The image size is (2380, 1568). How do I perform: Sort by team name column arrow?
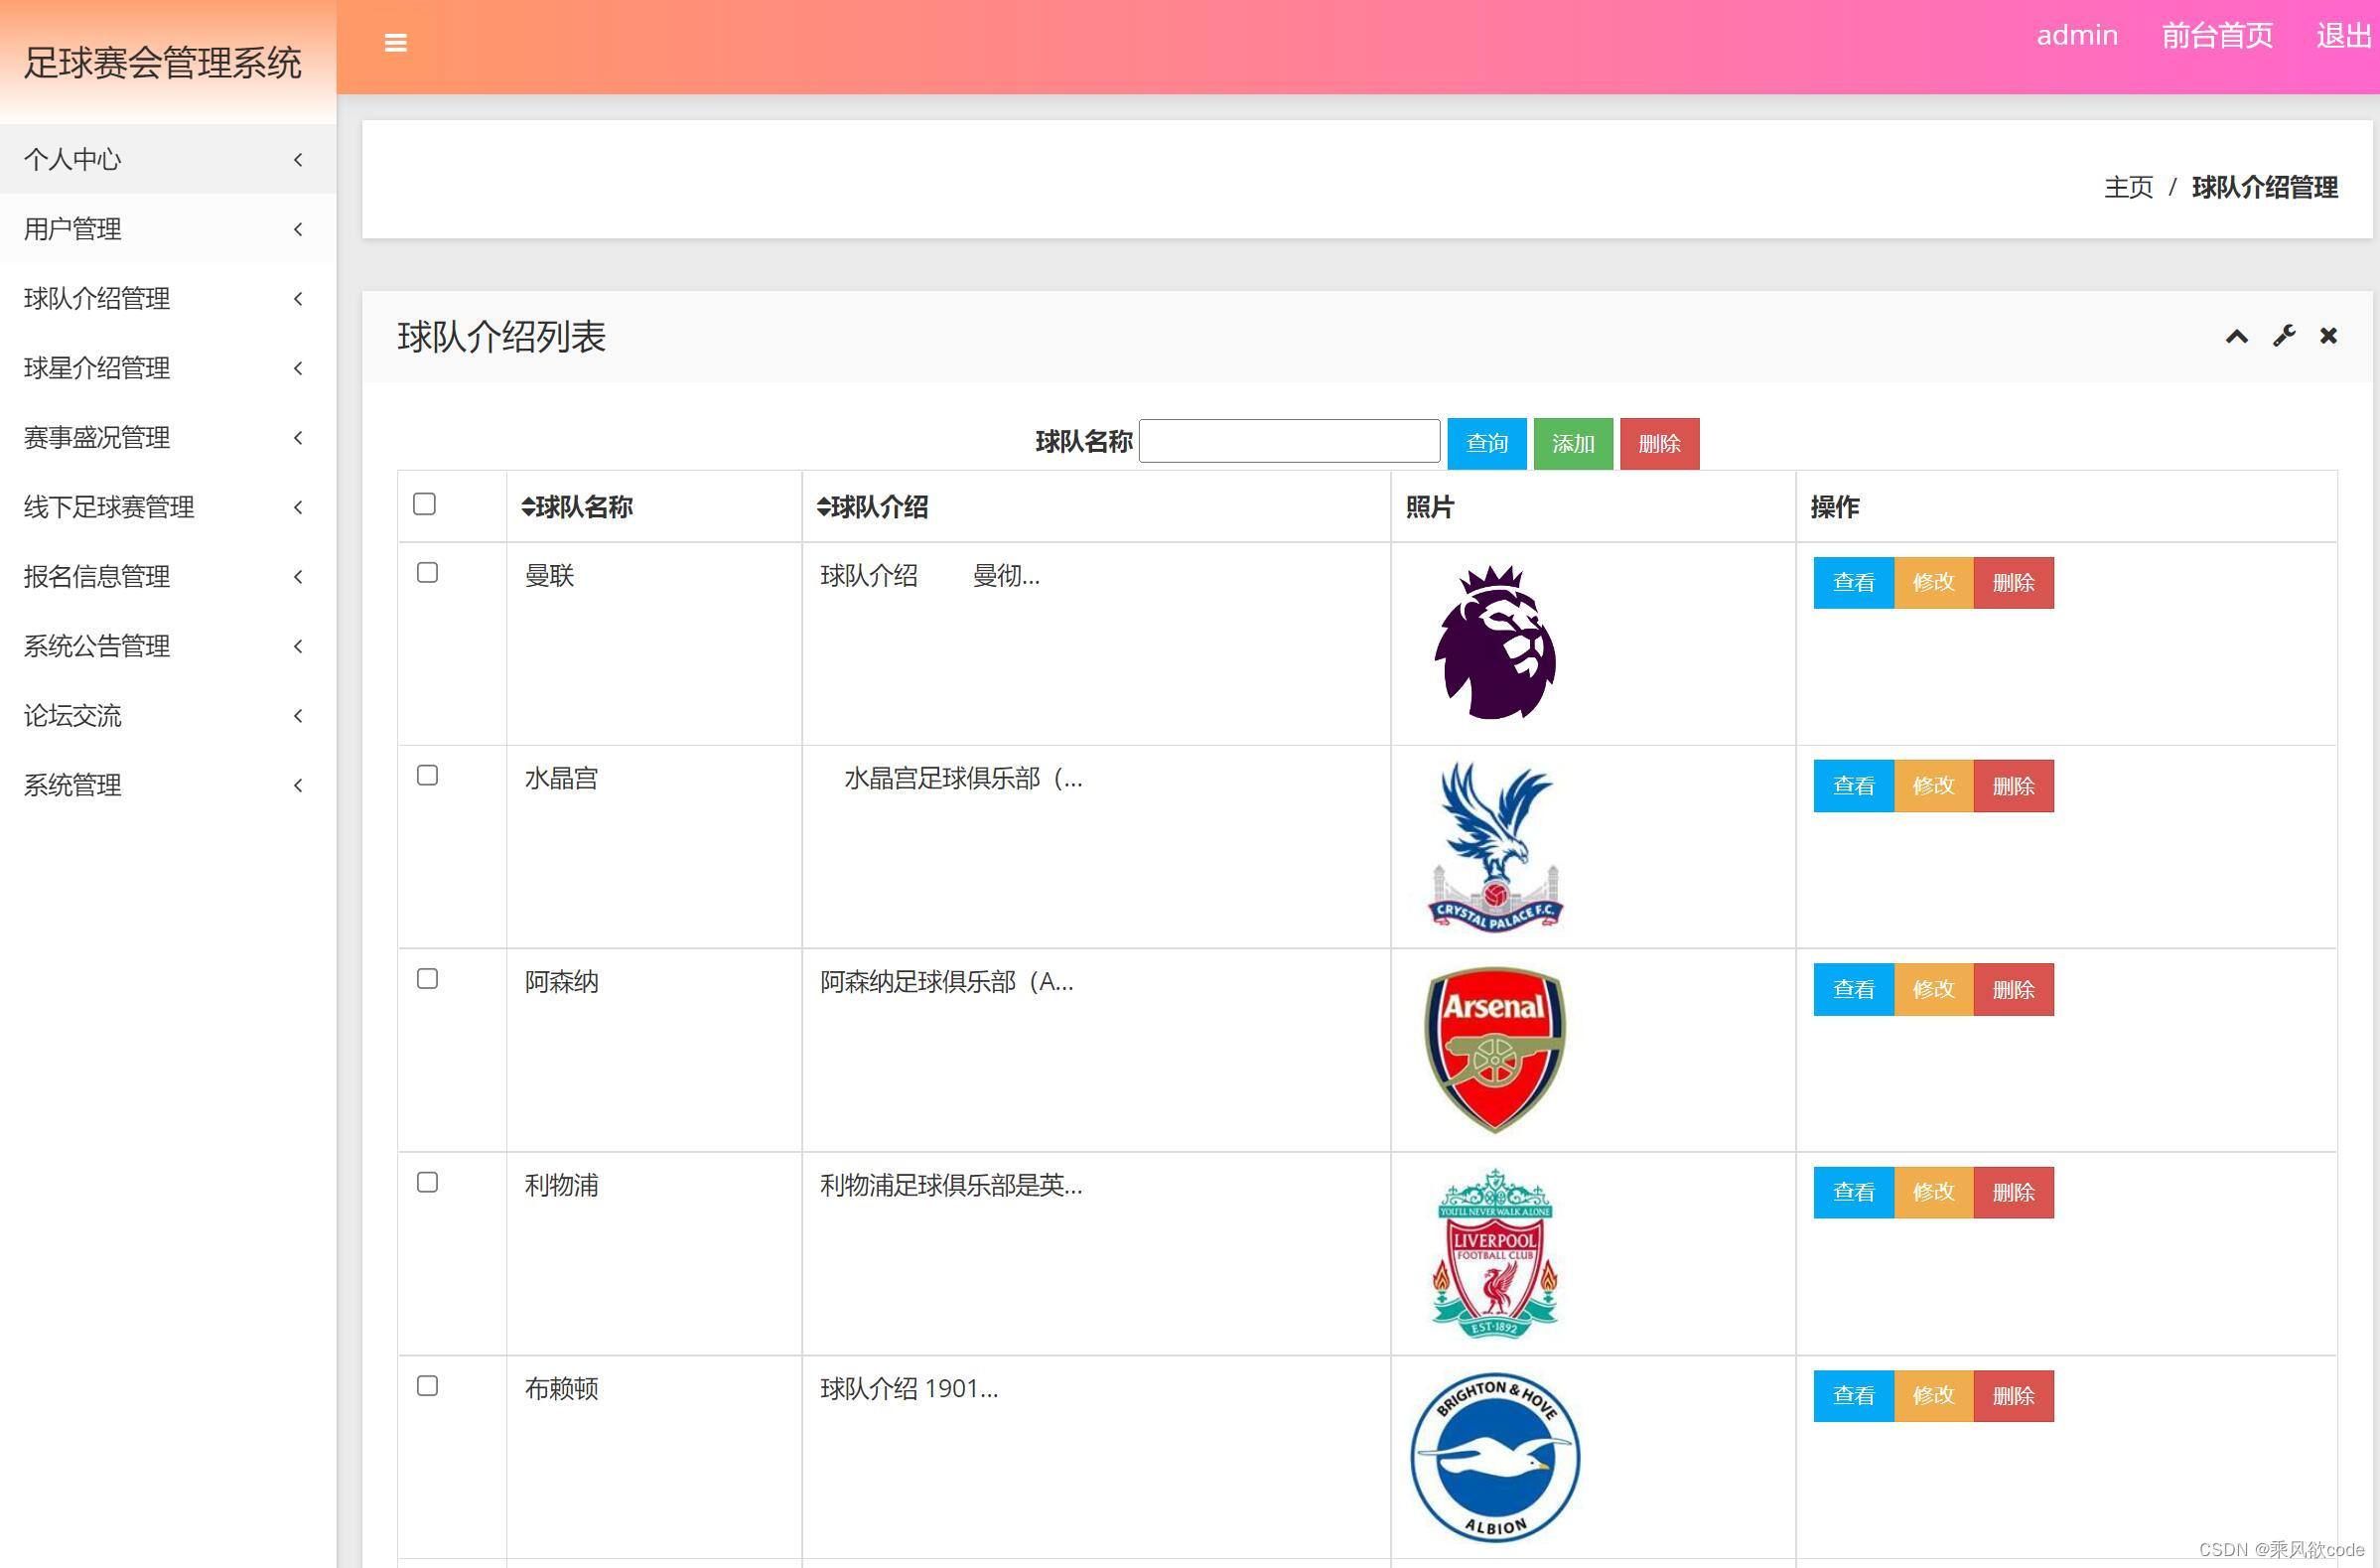528,507
